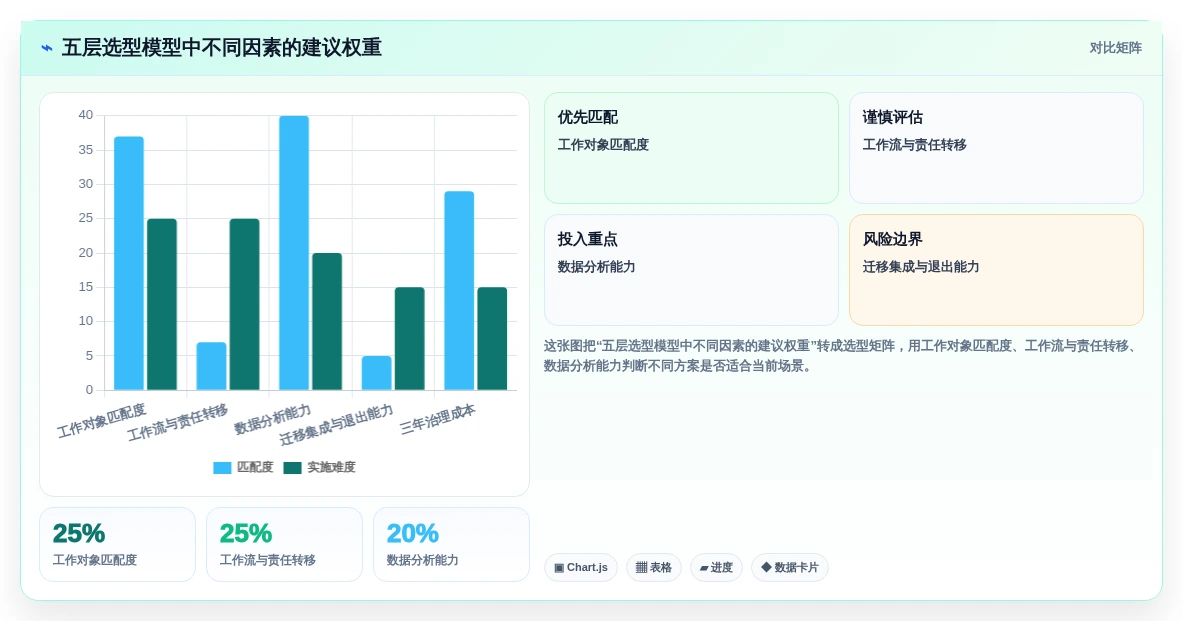The image size is (1183, 621).
Task: Open the 谨慎评估 matrix card
Action: [996, 148]
